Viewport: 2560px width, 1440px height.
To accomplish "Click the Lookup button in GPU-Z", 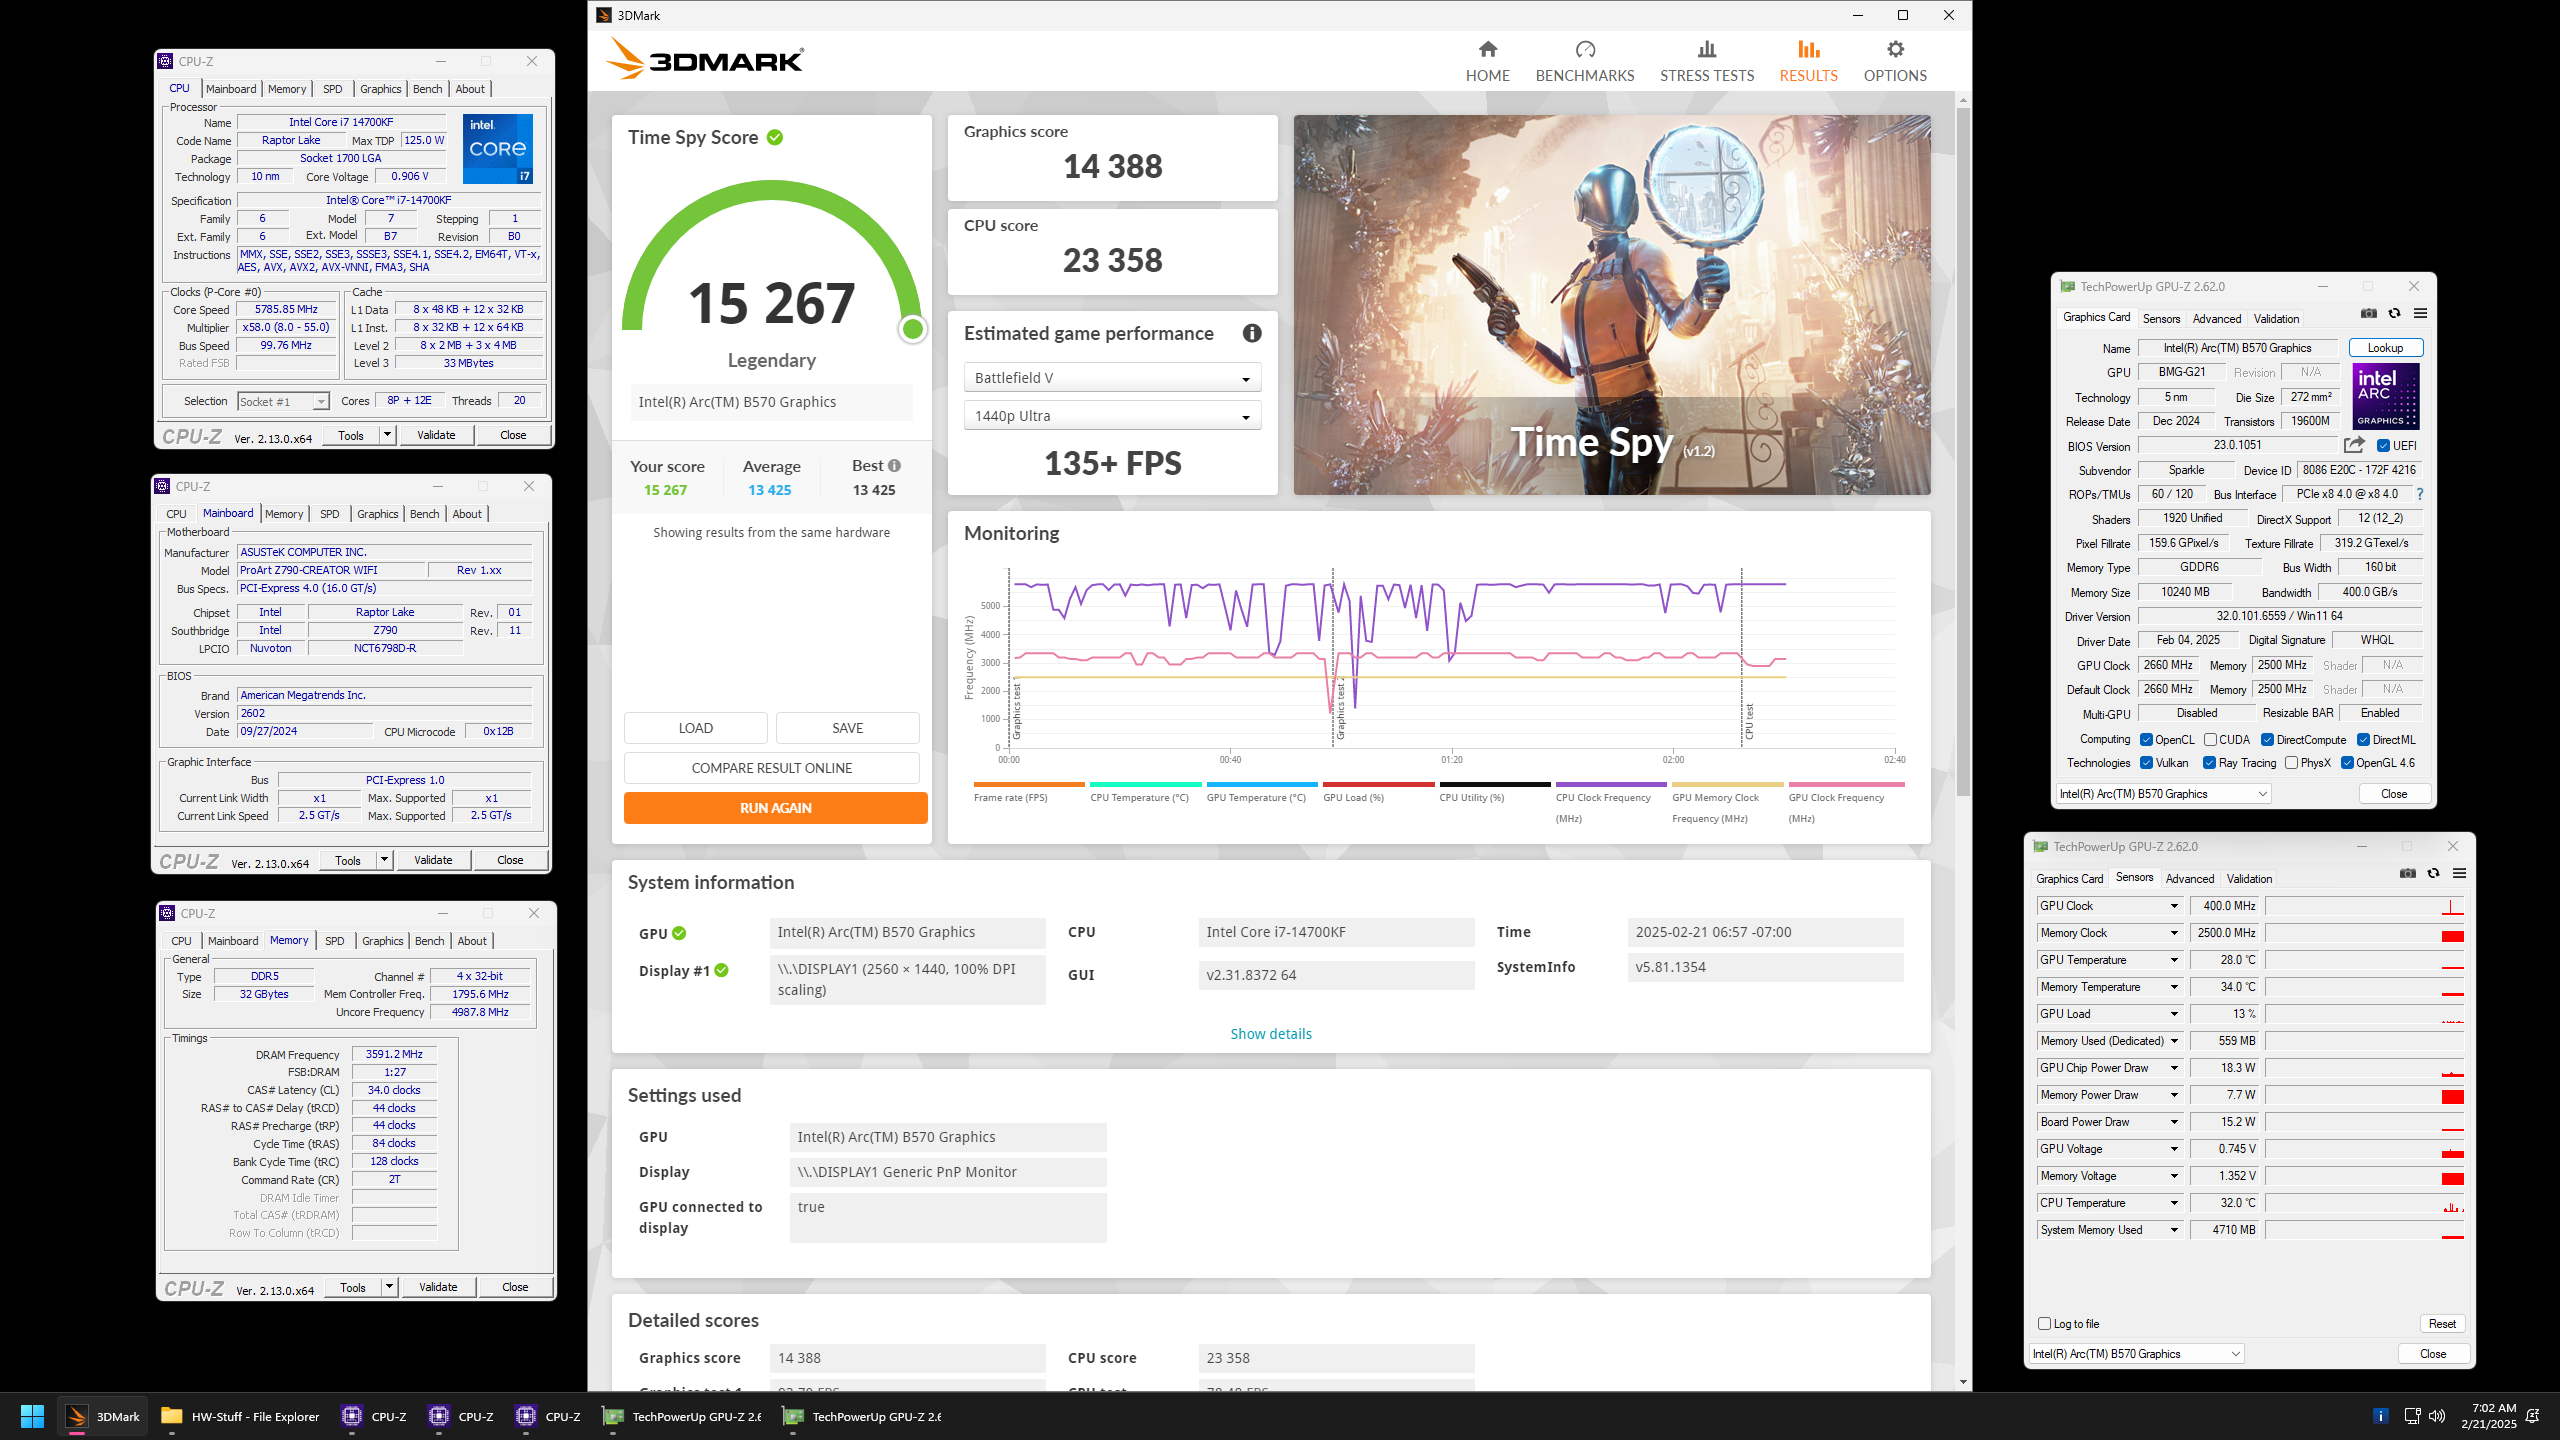I will [2385, 348].
